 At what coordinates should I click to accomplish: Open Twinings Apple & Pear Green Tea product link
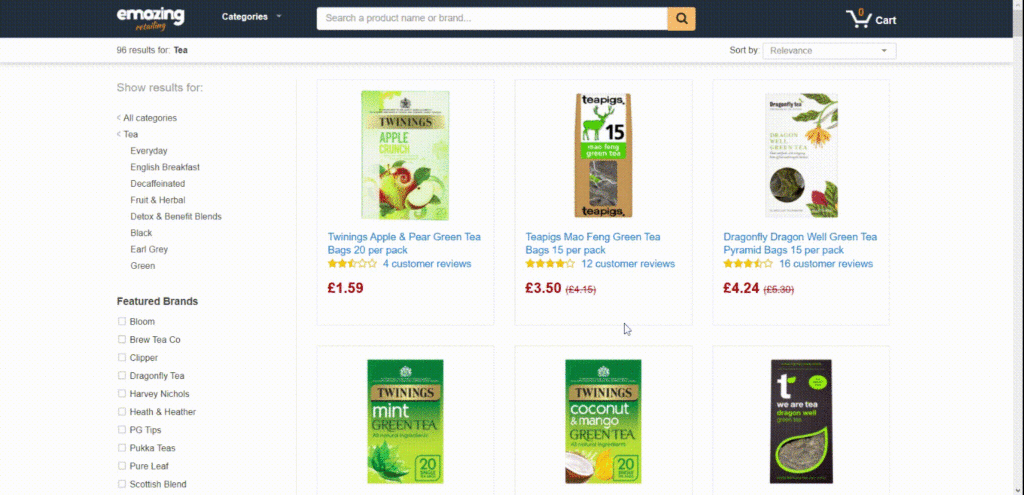coord(404,244)
